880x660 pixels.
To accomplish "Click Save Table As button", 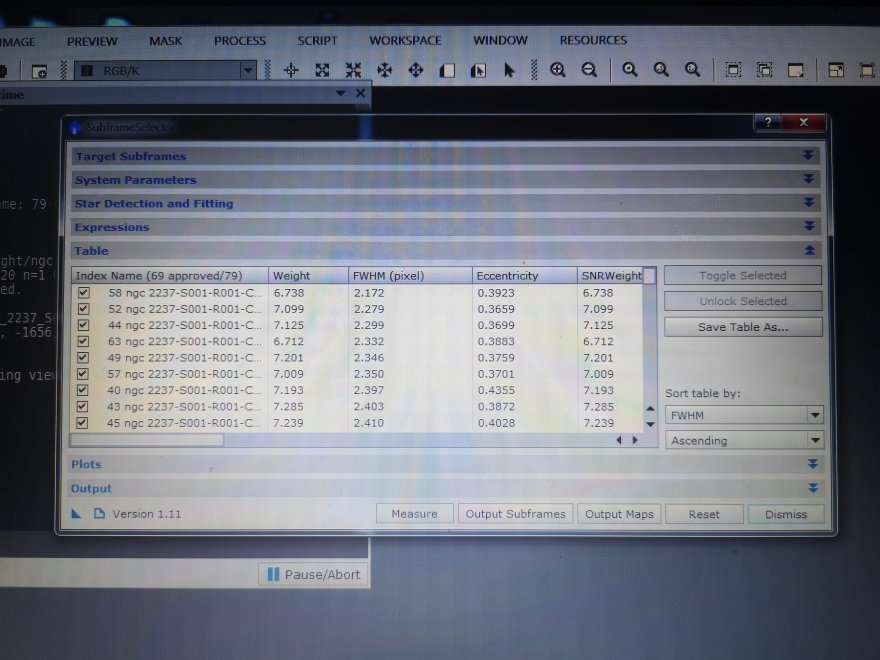I will tap(743, 327).
